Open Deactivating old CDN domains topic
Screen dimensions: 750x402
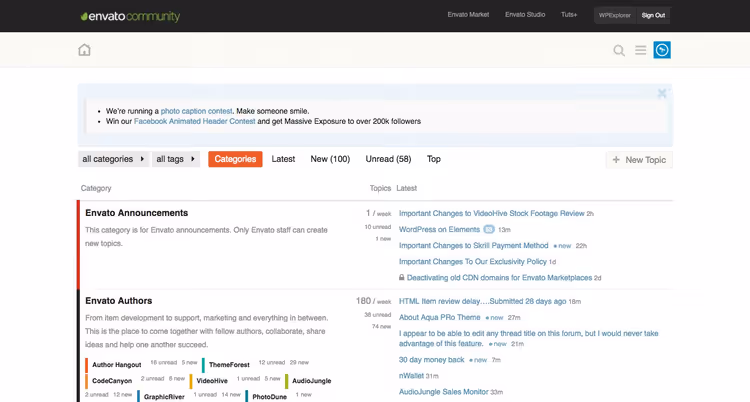click(x=499, y=278)
